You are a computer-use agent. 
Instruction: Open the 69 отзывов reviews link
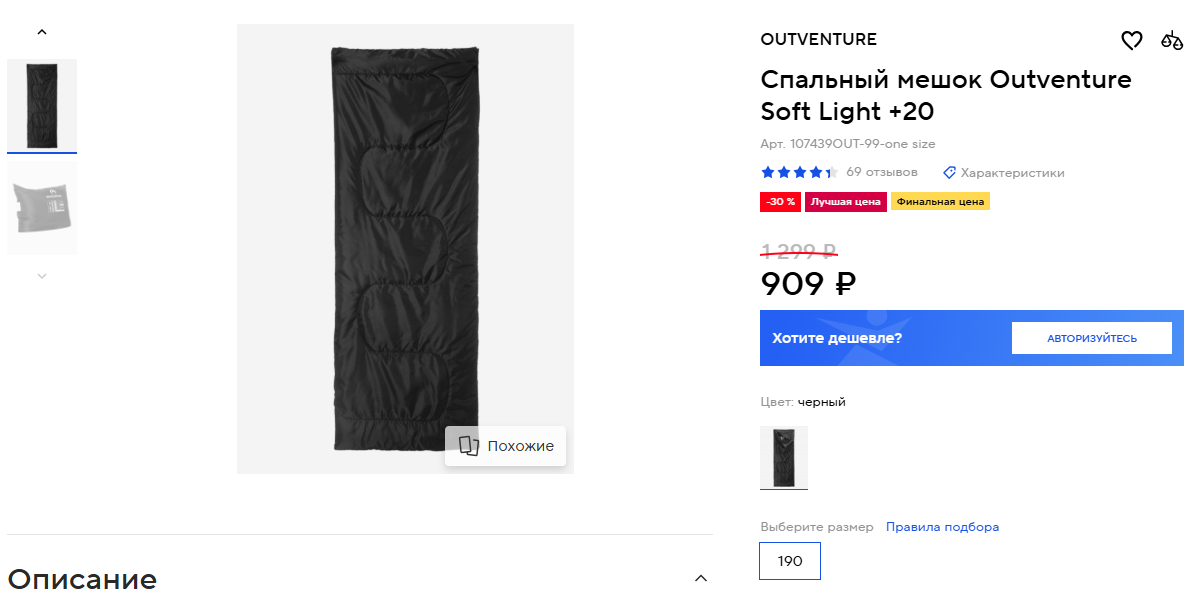(x=881, y=172)
